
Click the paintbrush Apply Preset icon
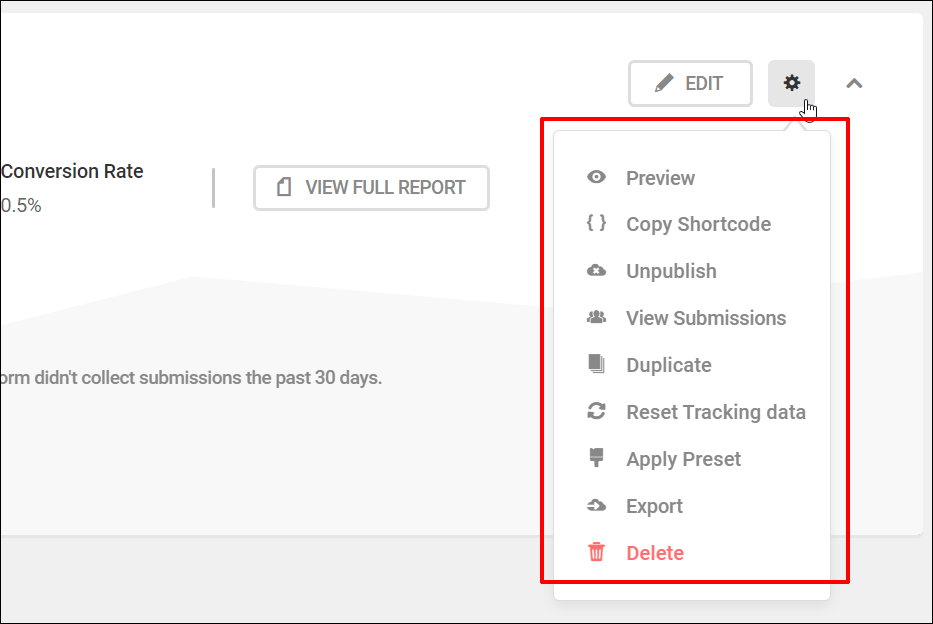596,457
